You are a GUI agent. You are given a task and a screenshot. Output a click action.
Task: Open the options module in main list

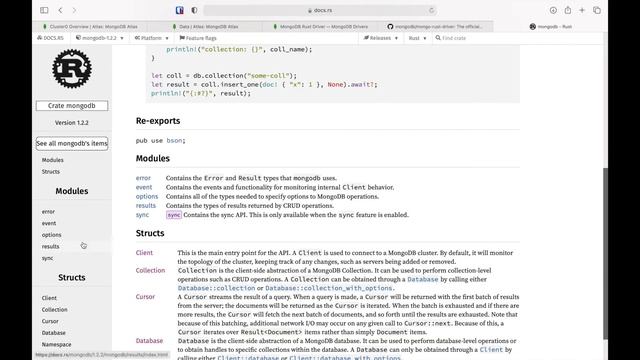(147, 196)
